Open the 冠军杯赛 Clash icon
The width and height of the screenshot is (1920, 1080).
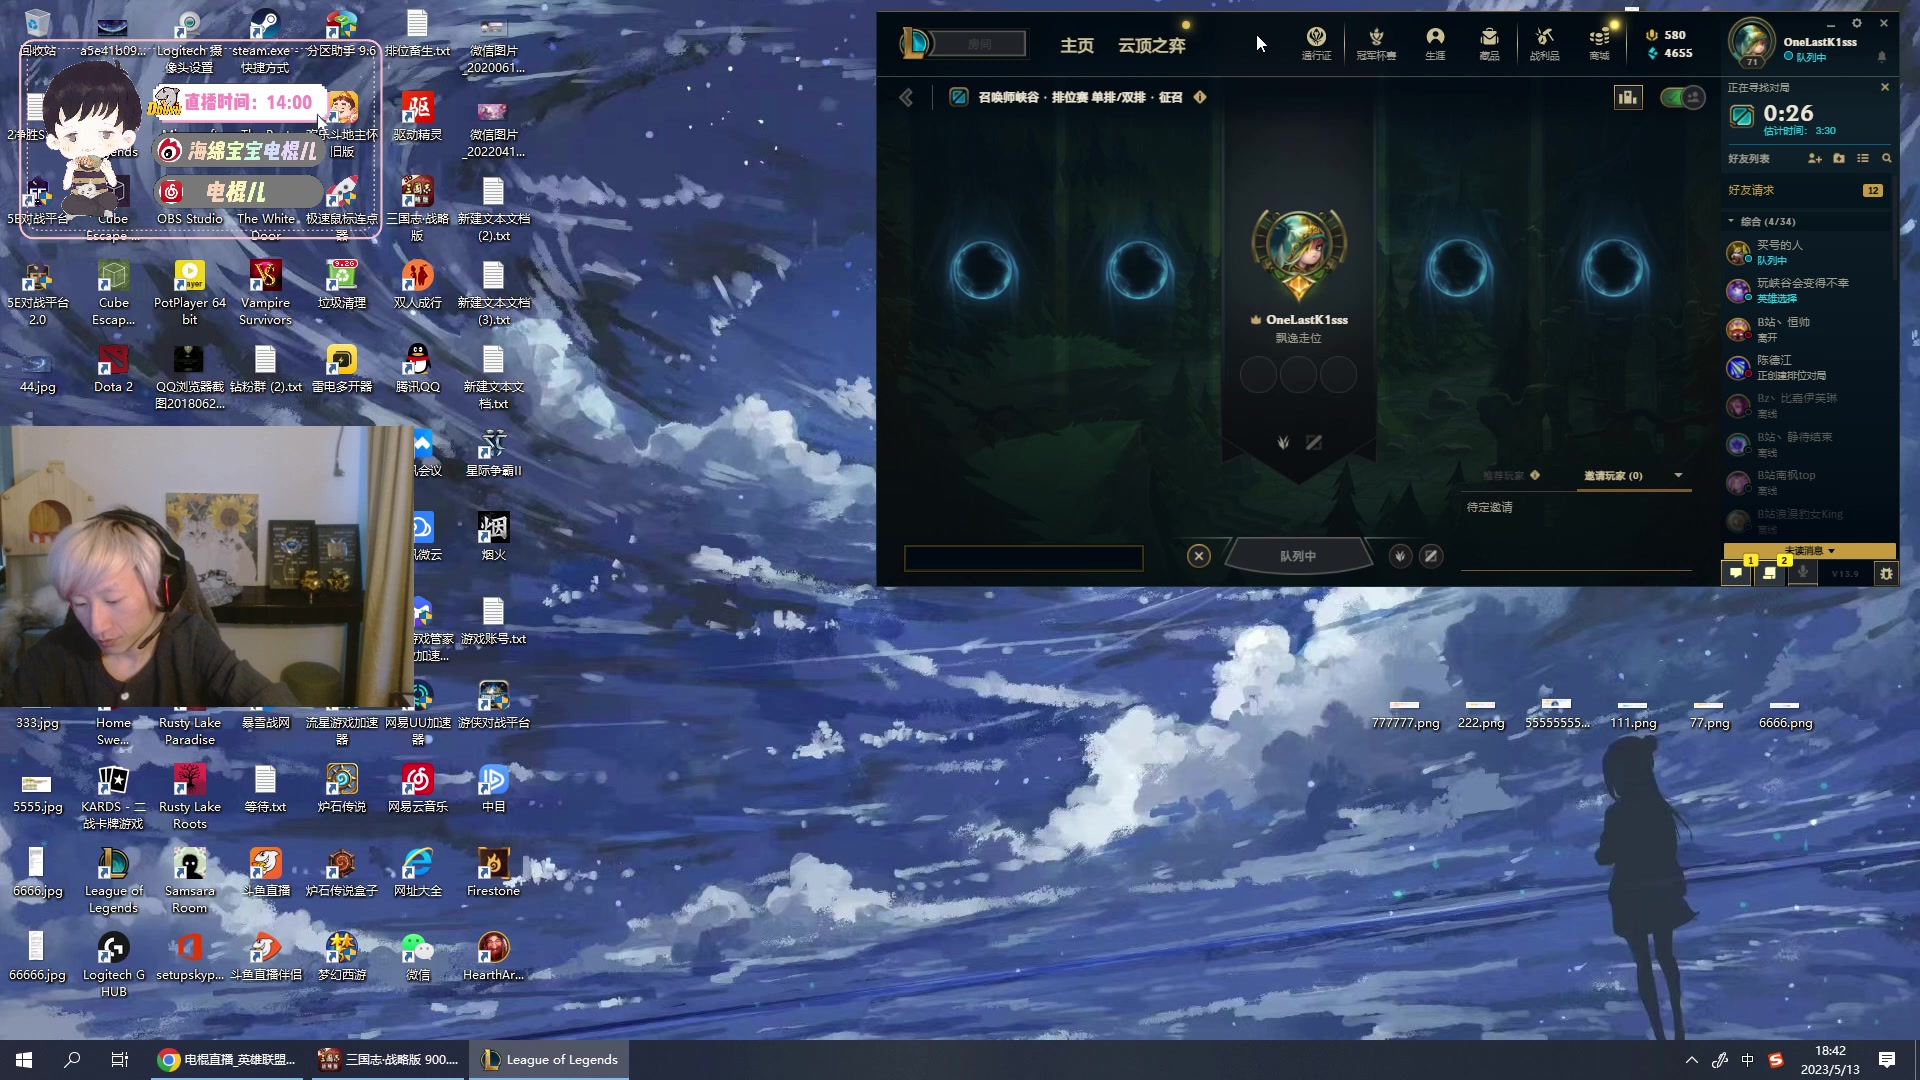(x=1376, y=43)
